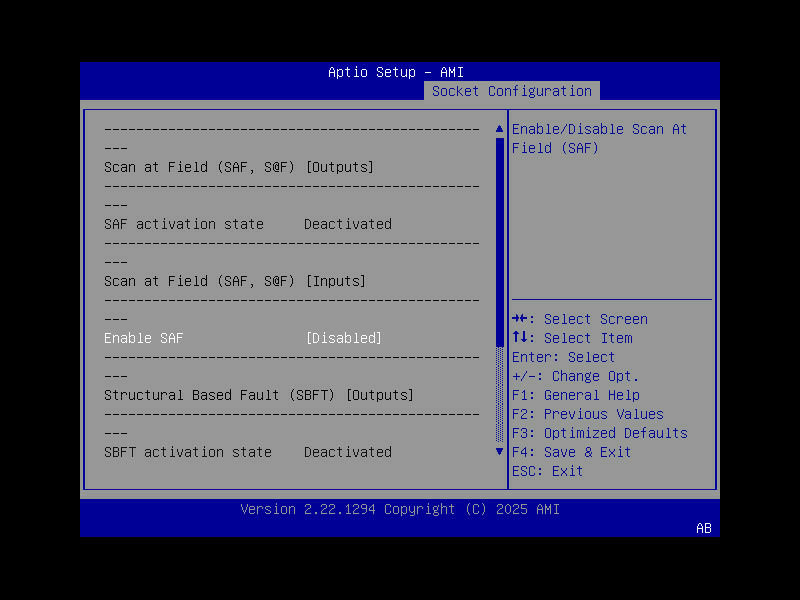Click the AB vendor mark bottom right
This screenshot has height=600, width=800.
(x=703, y=529)
